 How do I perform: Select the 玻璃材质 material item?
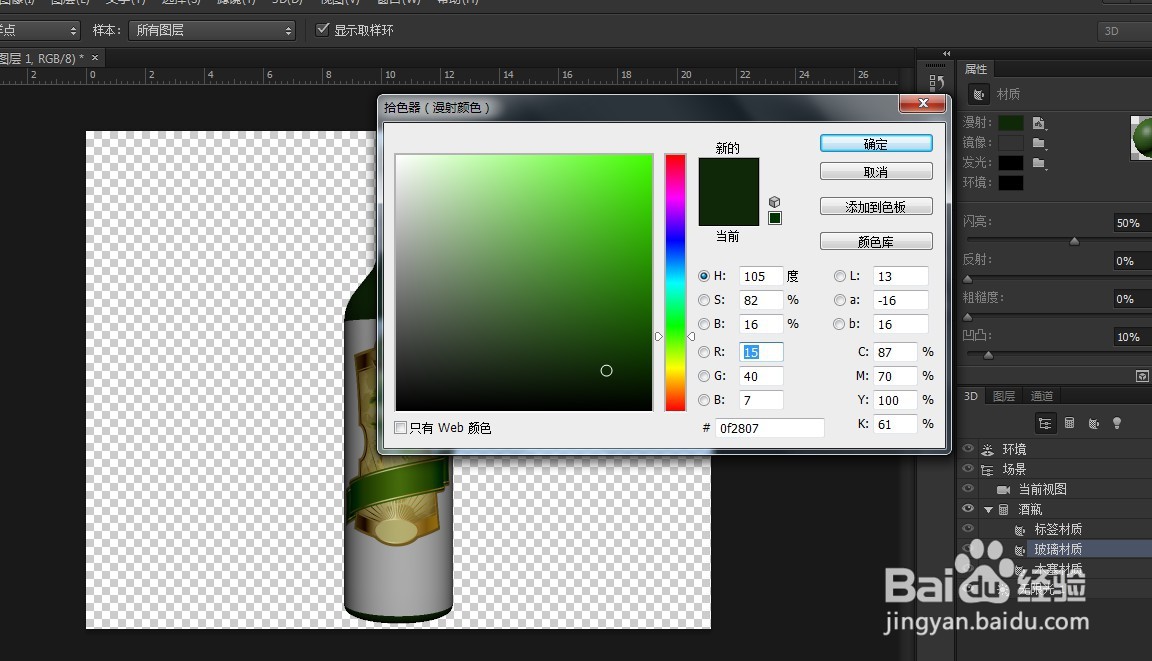click(1058, 549)
